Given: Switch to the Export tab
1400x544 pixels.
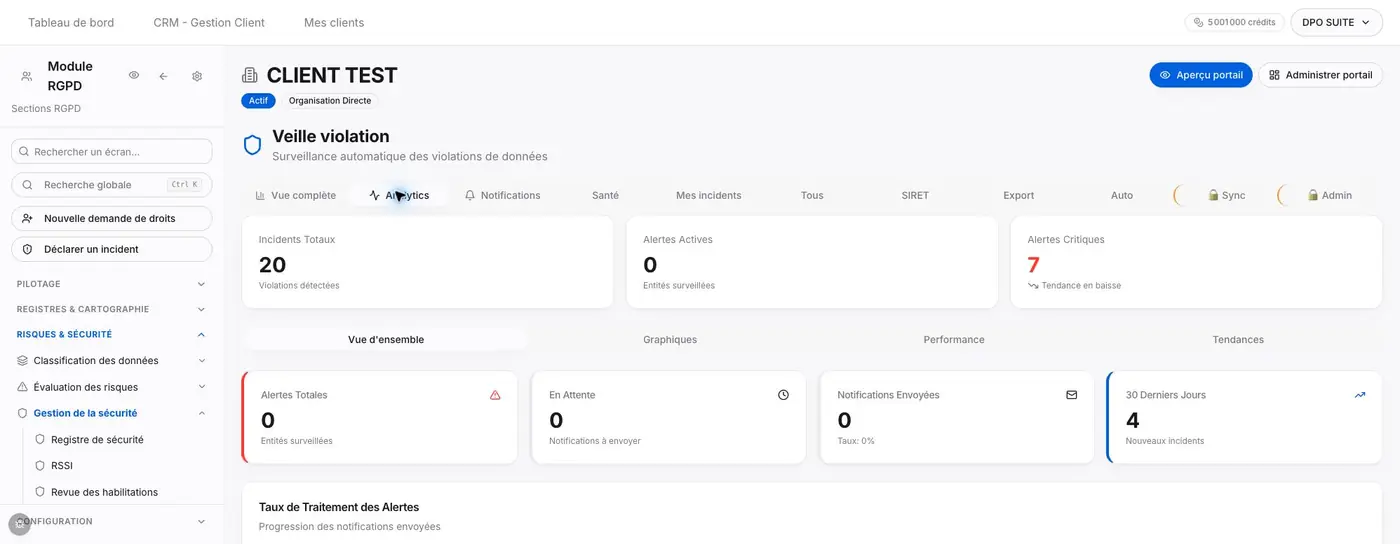Looking at the screenshot, I should [1019, 195].
